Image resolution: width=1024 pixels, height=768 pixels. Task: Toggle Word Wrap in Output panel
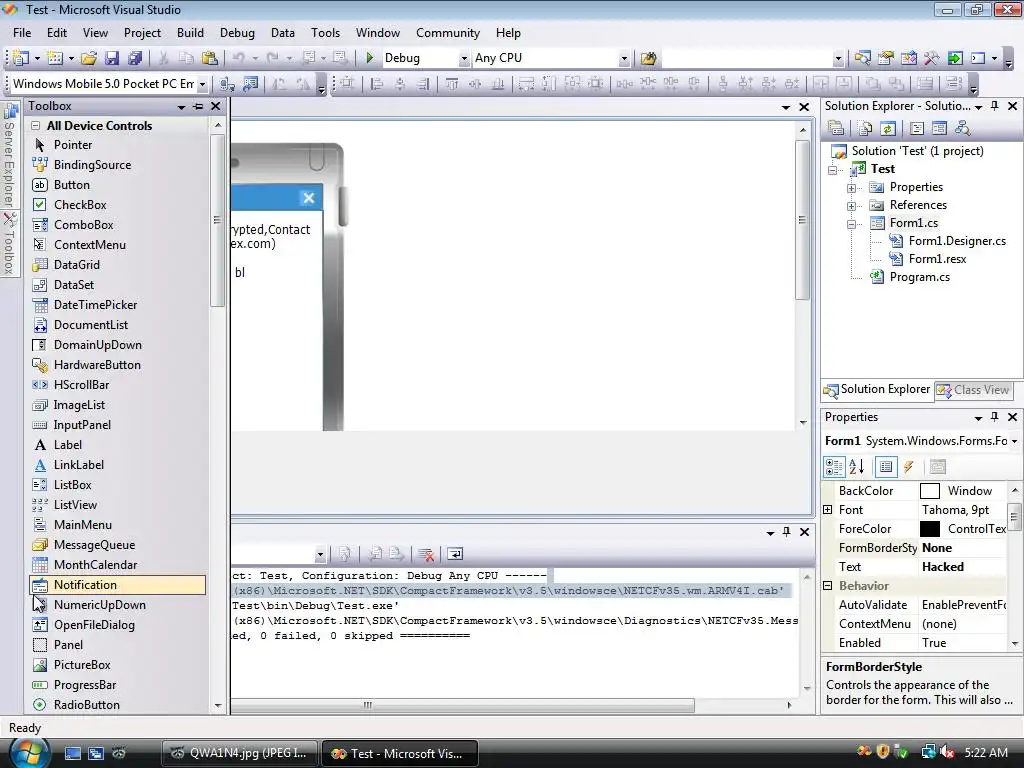tap(455, 554)
